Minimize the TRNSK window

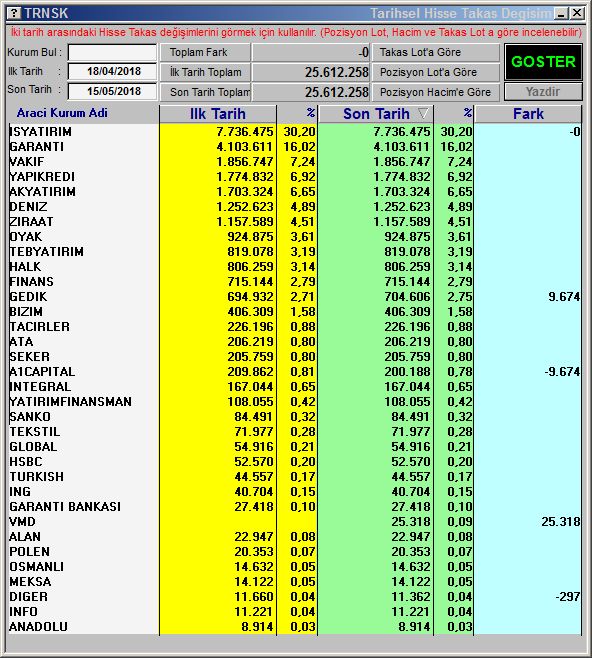(561, 13)
